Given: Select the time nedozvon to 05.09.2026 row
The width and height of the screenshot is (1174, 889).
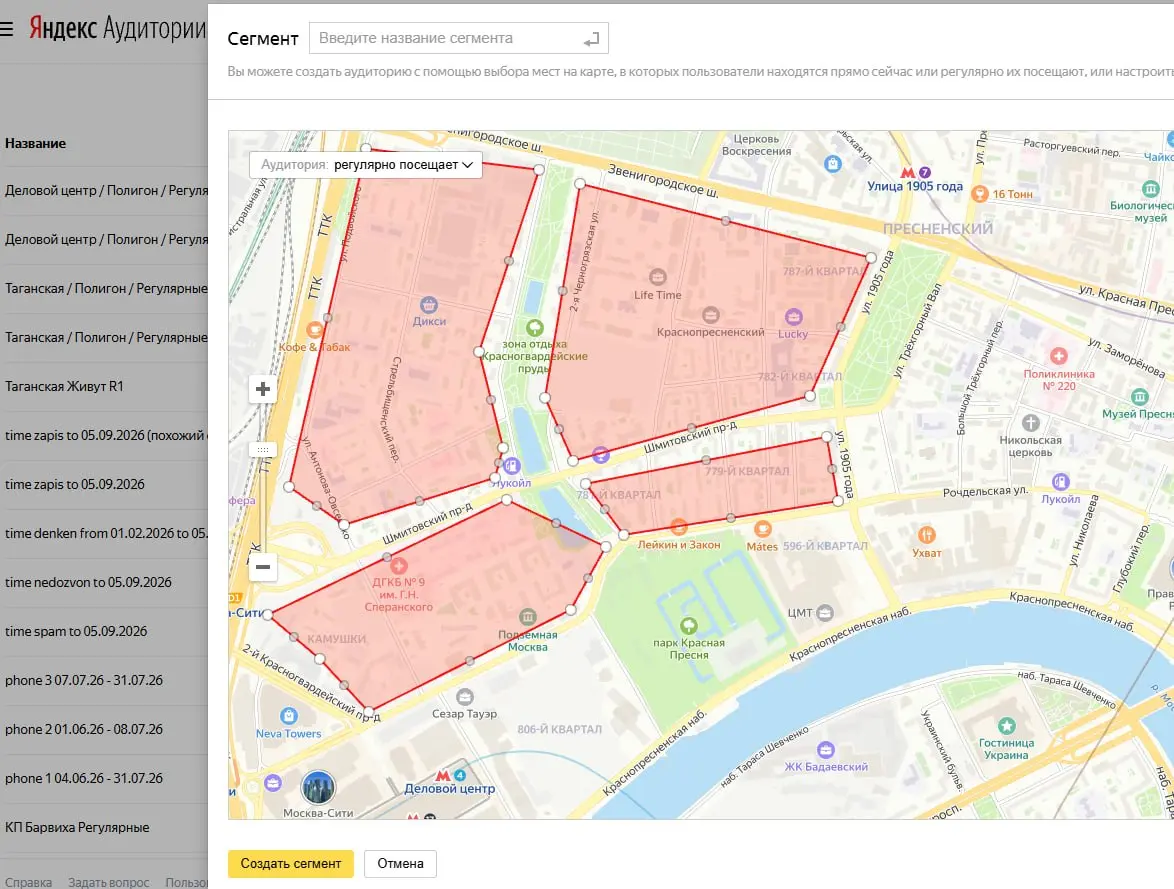Looking at the screenshot, I should pos(104,583).
